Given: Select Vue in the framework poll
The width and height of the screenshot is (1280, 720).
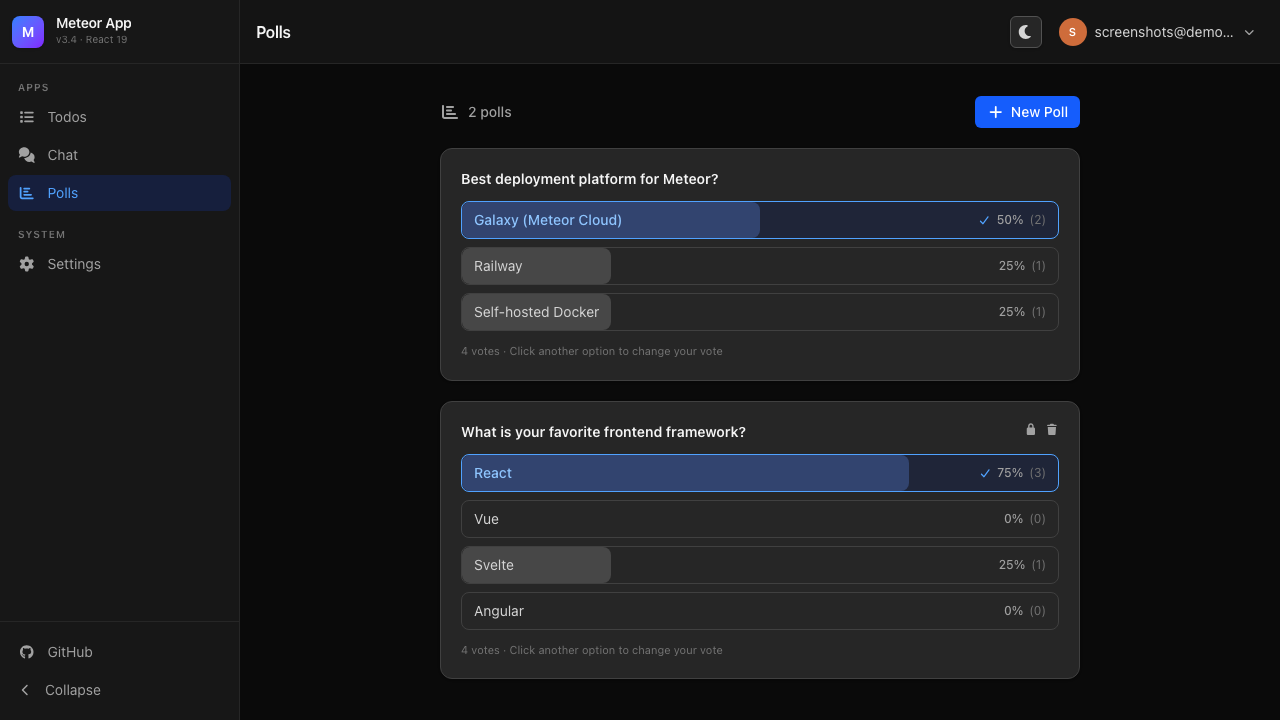Looking at the screenshot, I should click(759, 519).
